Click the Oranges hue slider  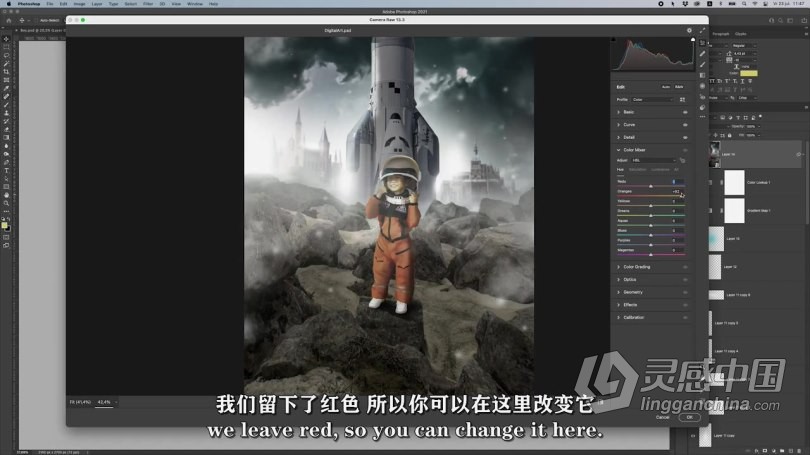[x=651, y=196]
